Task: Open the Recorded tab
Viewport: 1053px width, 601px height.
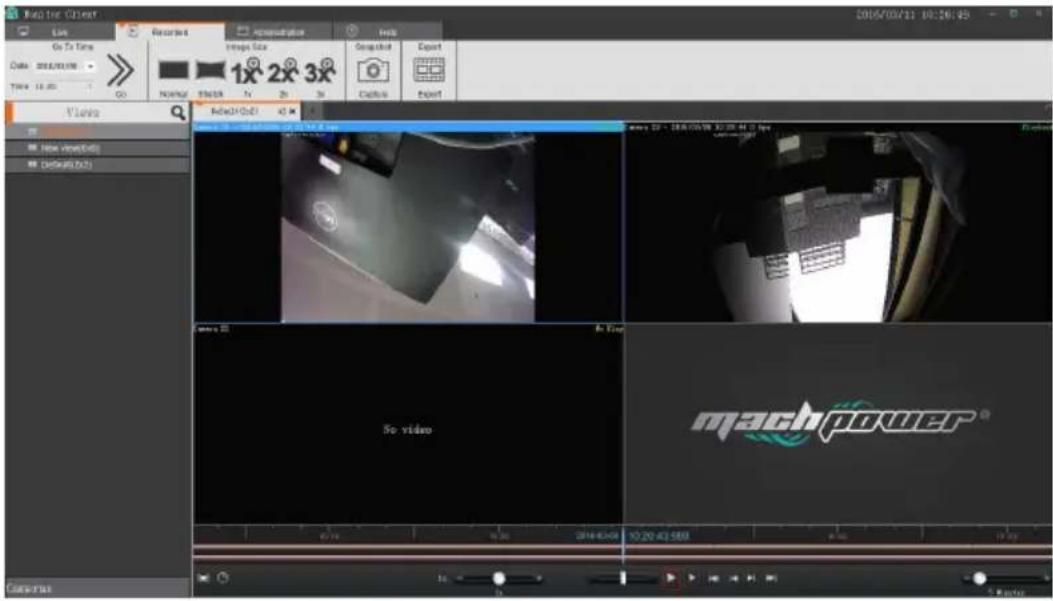Action: 169,32
